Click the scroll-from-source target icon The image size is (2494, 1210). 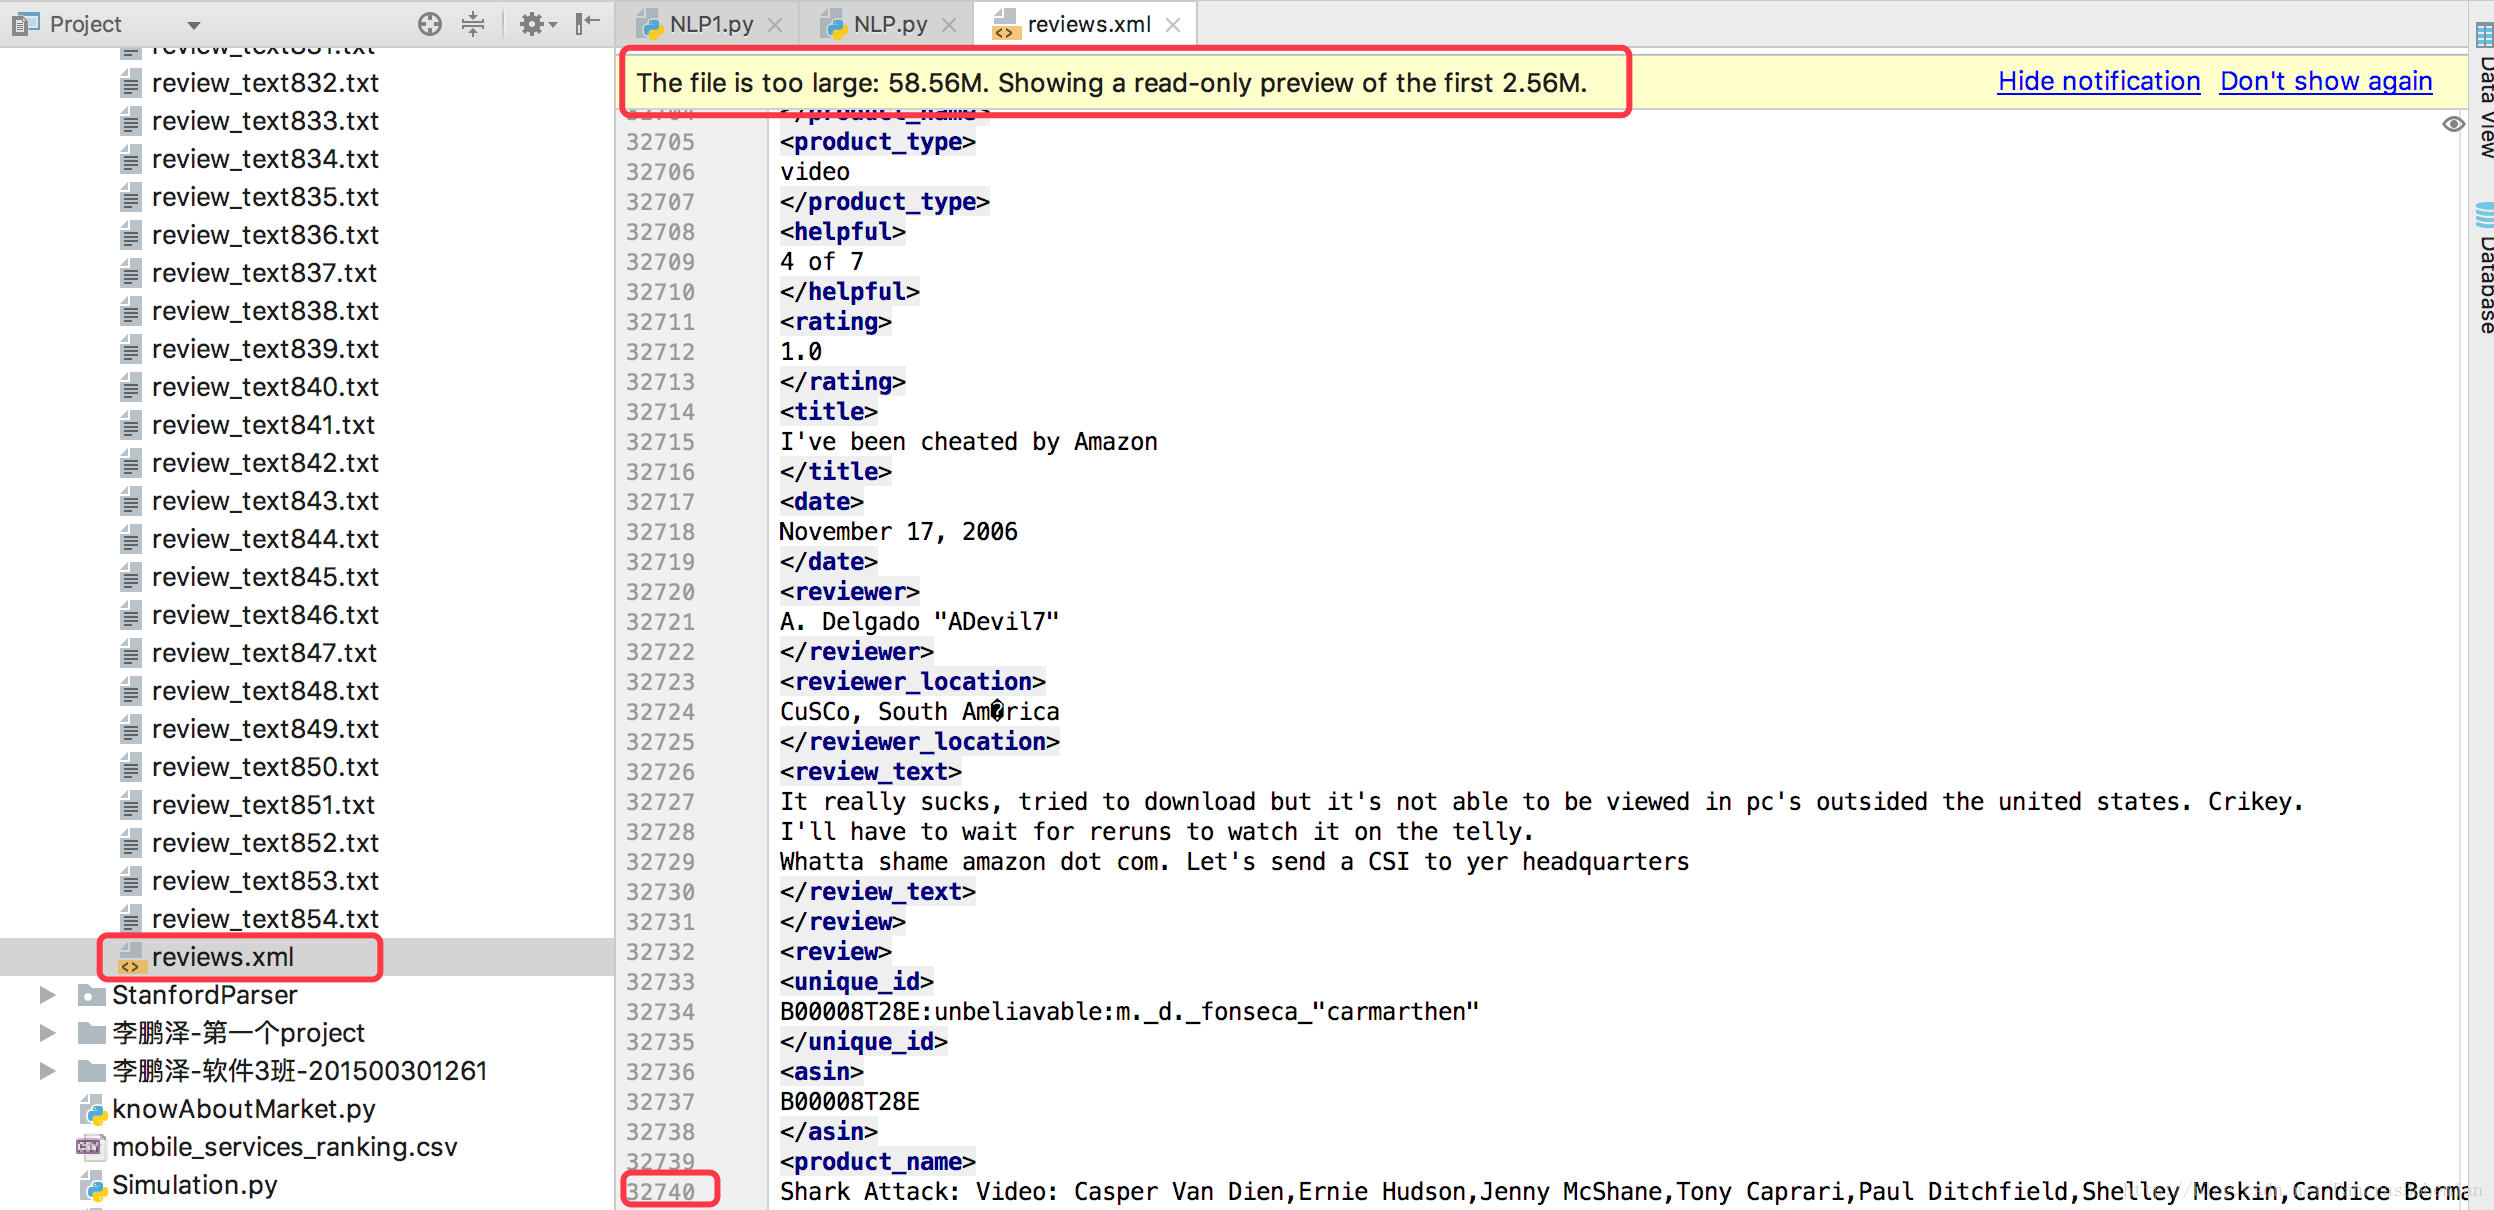click(430, 24)
